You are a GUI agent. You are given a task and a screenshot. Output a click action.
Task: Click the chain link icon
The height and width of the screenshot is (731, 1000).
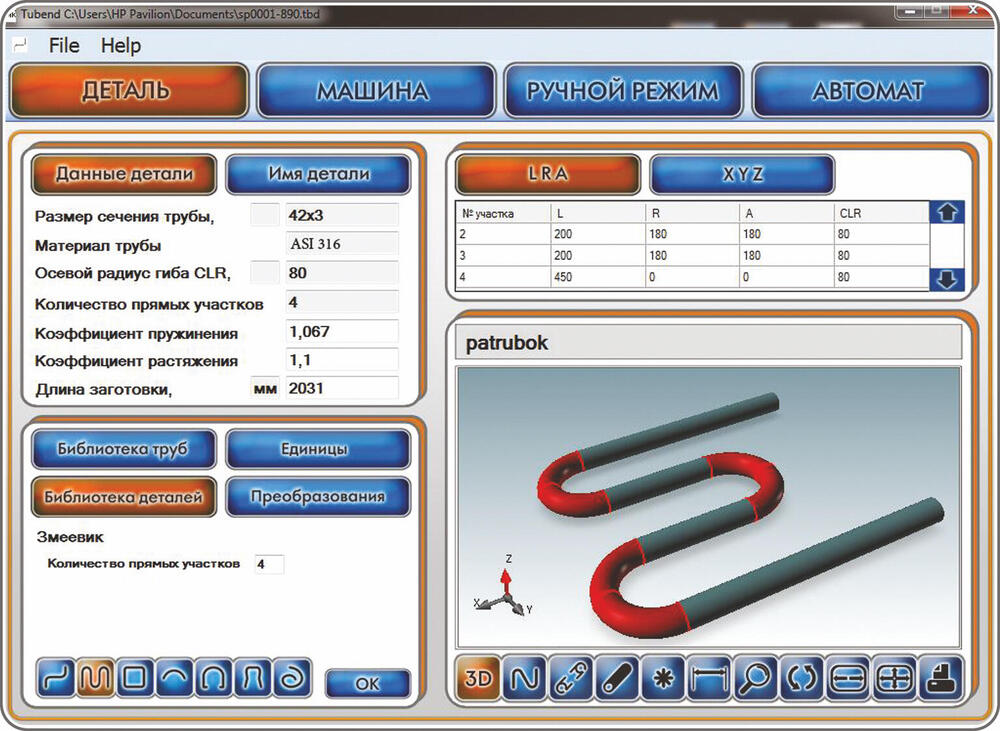(571, 679)
